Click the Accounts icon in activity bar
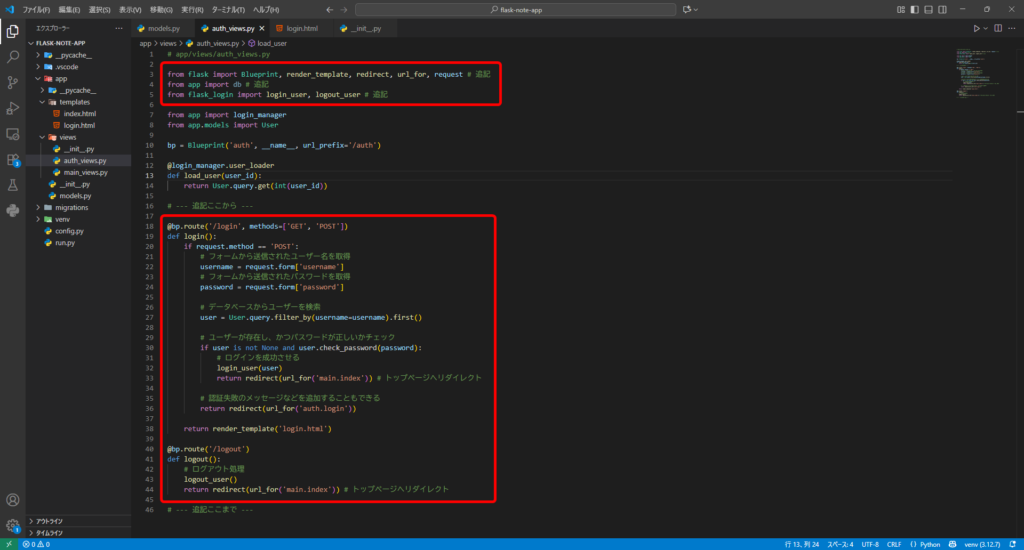Image resolution: width=1024 pixels, height=550 pixels. pyautogui.click(x=13, y=500)
